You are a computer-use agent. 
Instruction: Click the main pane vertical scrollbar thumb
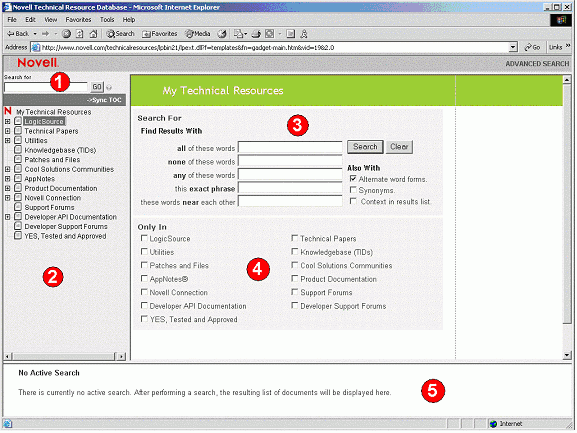point(567,204)
